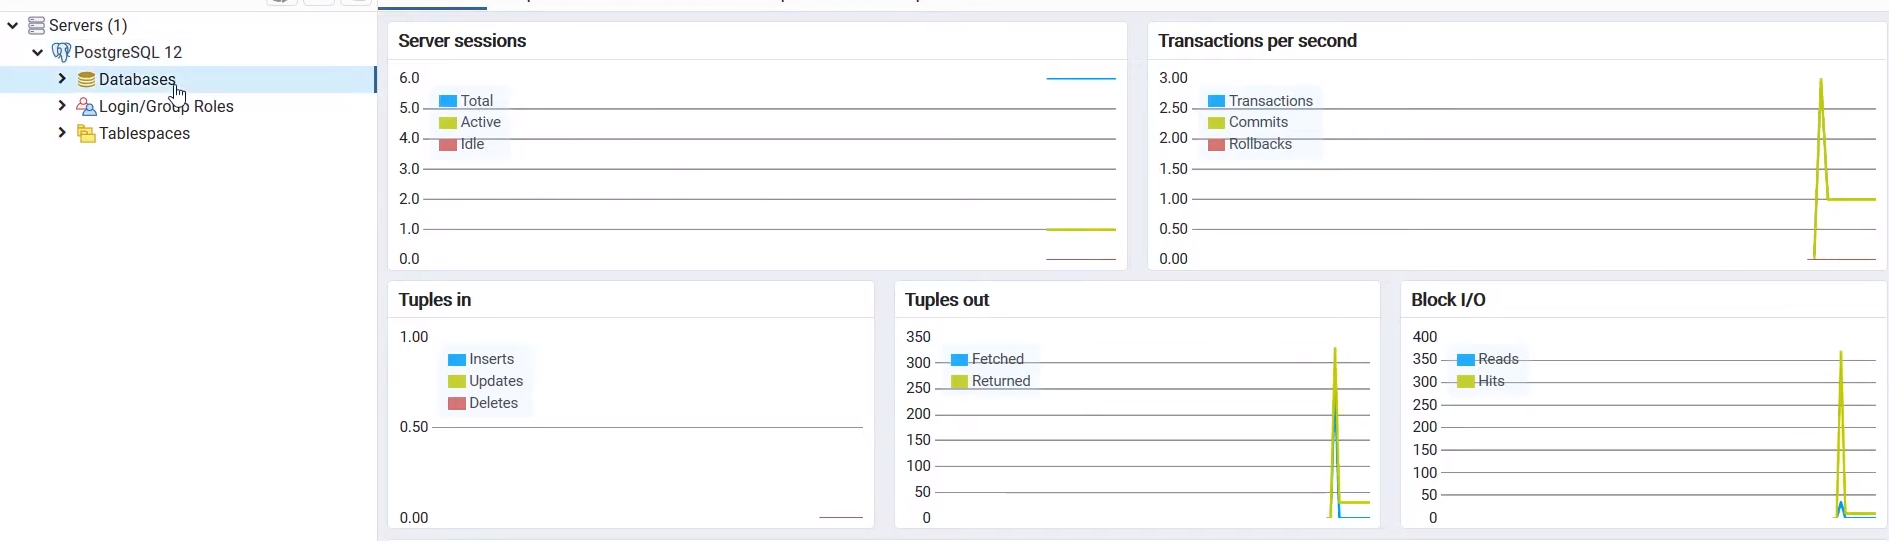The image size is (1889, 541).
Task: Click the Databases cylinder icon
Action: pos(87,79)
